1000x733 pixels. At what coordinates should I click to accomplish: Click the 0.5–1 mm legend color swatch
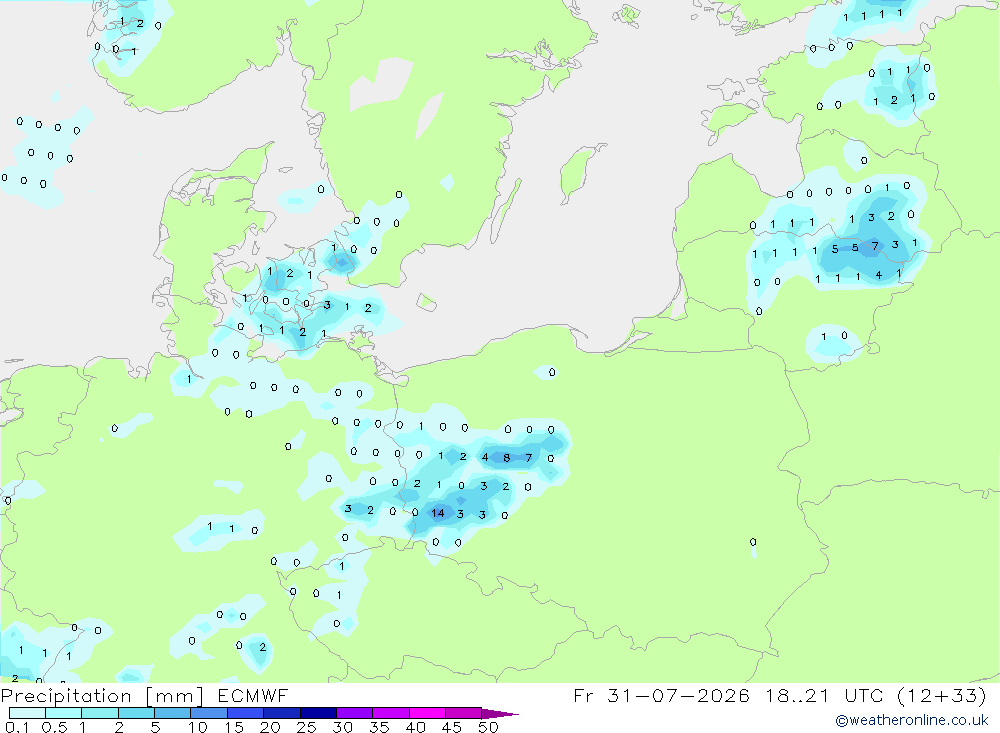(x=63, y=713)
